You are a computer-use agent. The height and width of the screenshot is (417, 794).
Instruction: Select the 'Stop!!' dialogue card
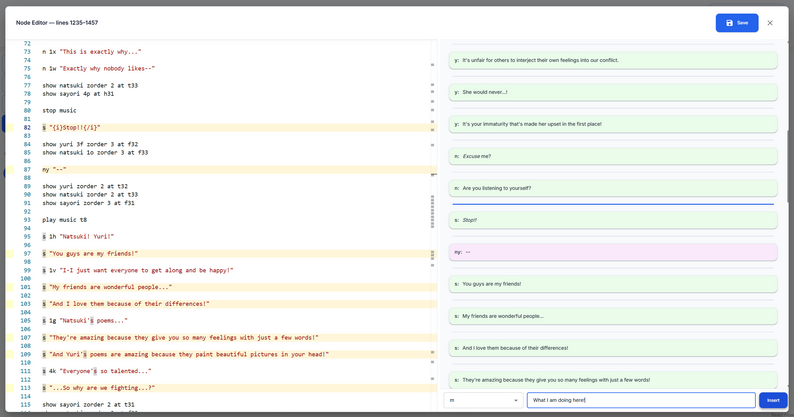[612, 220]
